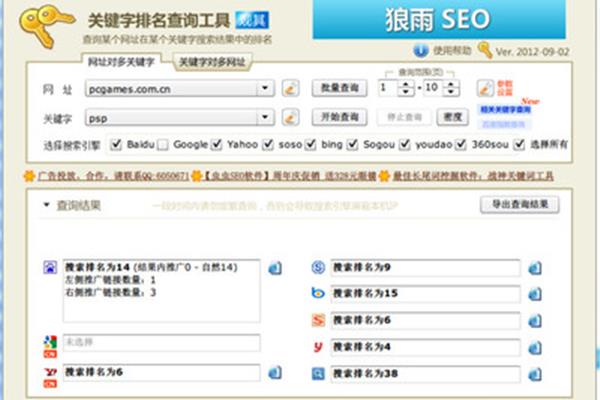
Task: Toggle the select-all engines checkbox
Action: point(519,144)
